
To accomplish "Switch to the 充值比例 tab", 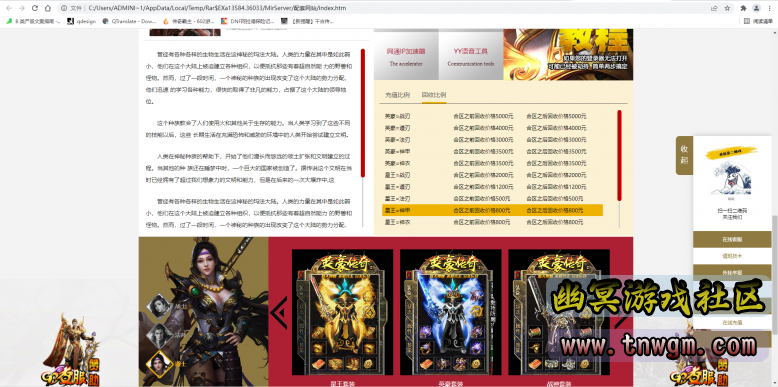I will [397, 95].
